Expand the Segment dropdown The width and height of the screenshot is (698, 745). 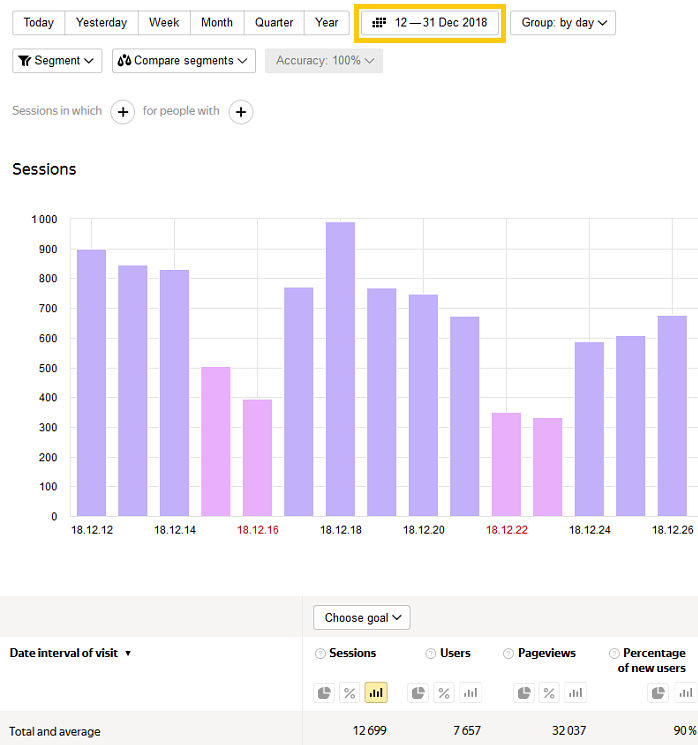(x=57, y=61)
